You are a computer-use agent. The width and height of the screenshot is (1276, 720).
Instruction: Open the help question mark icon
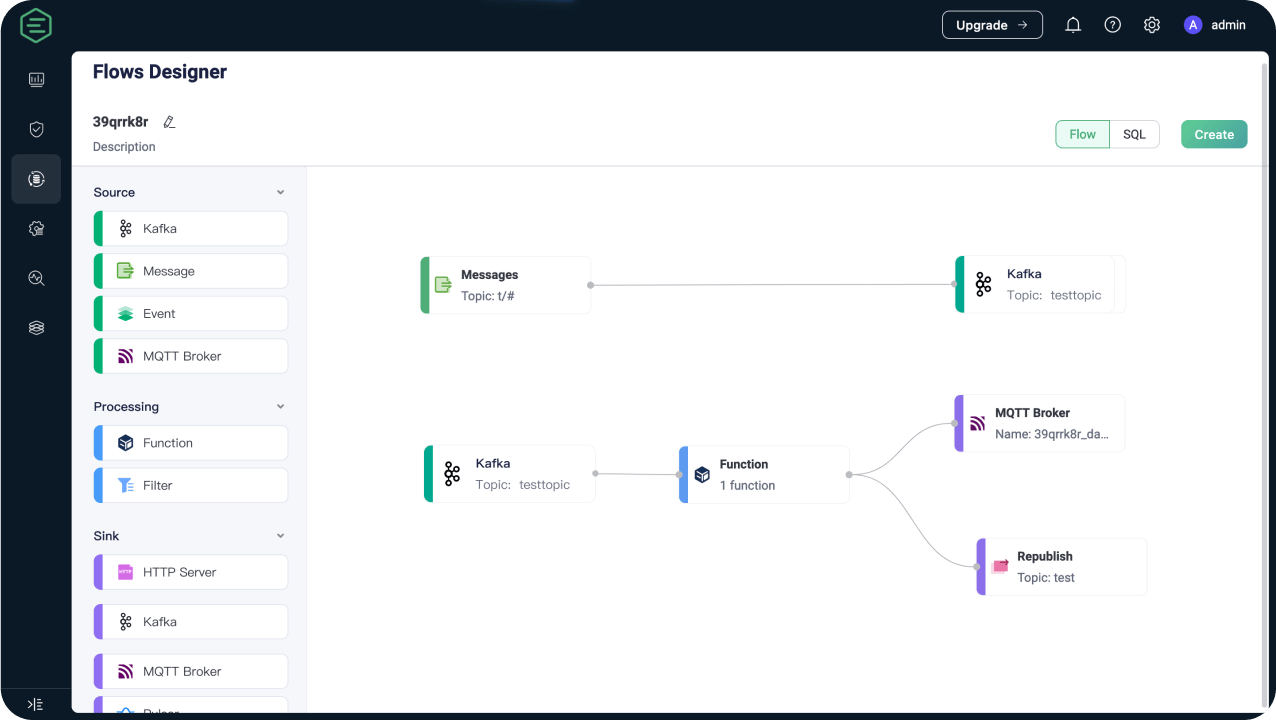coord(1112,25)
